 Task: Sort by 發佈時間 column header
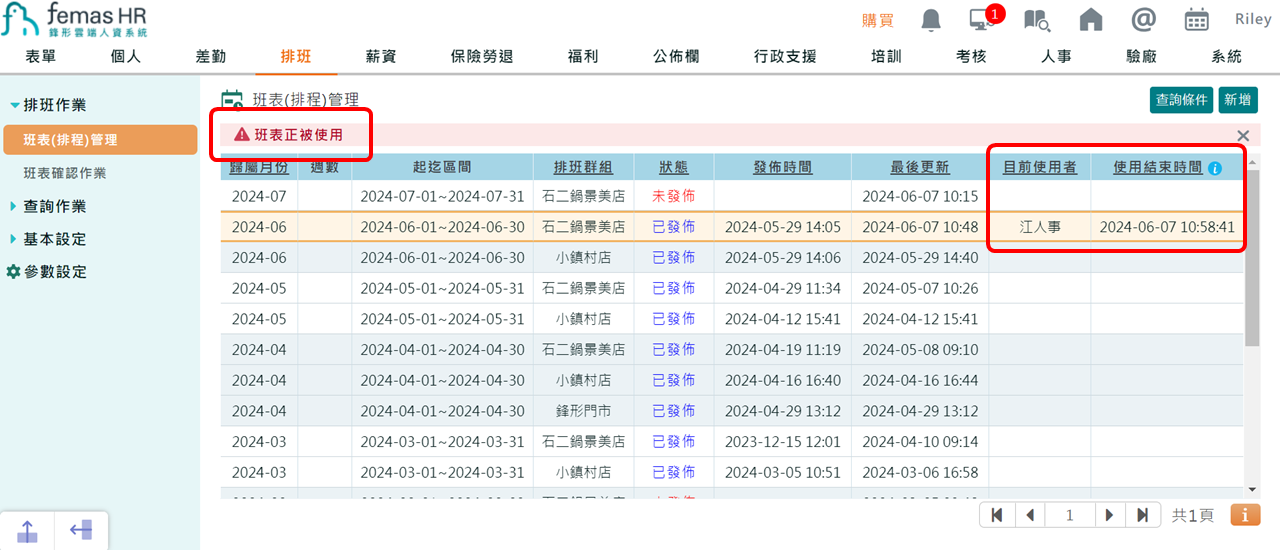tap(782, 168)
